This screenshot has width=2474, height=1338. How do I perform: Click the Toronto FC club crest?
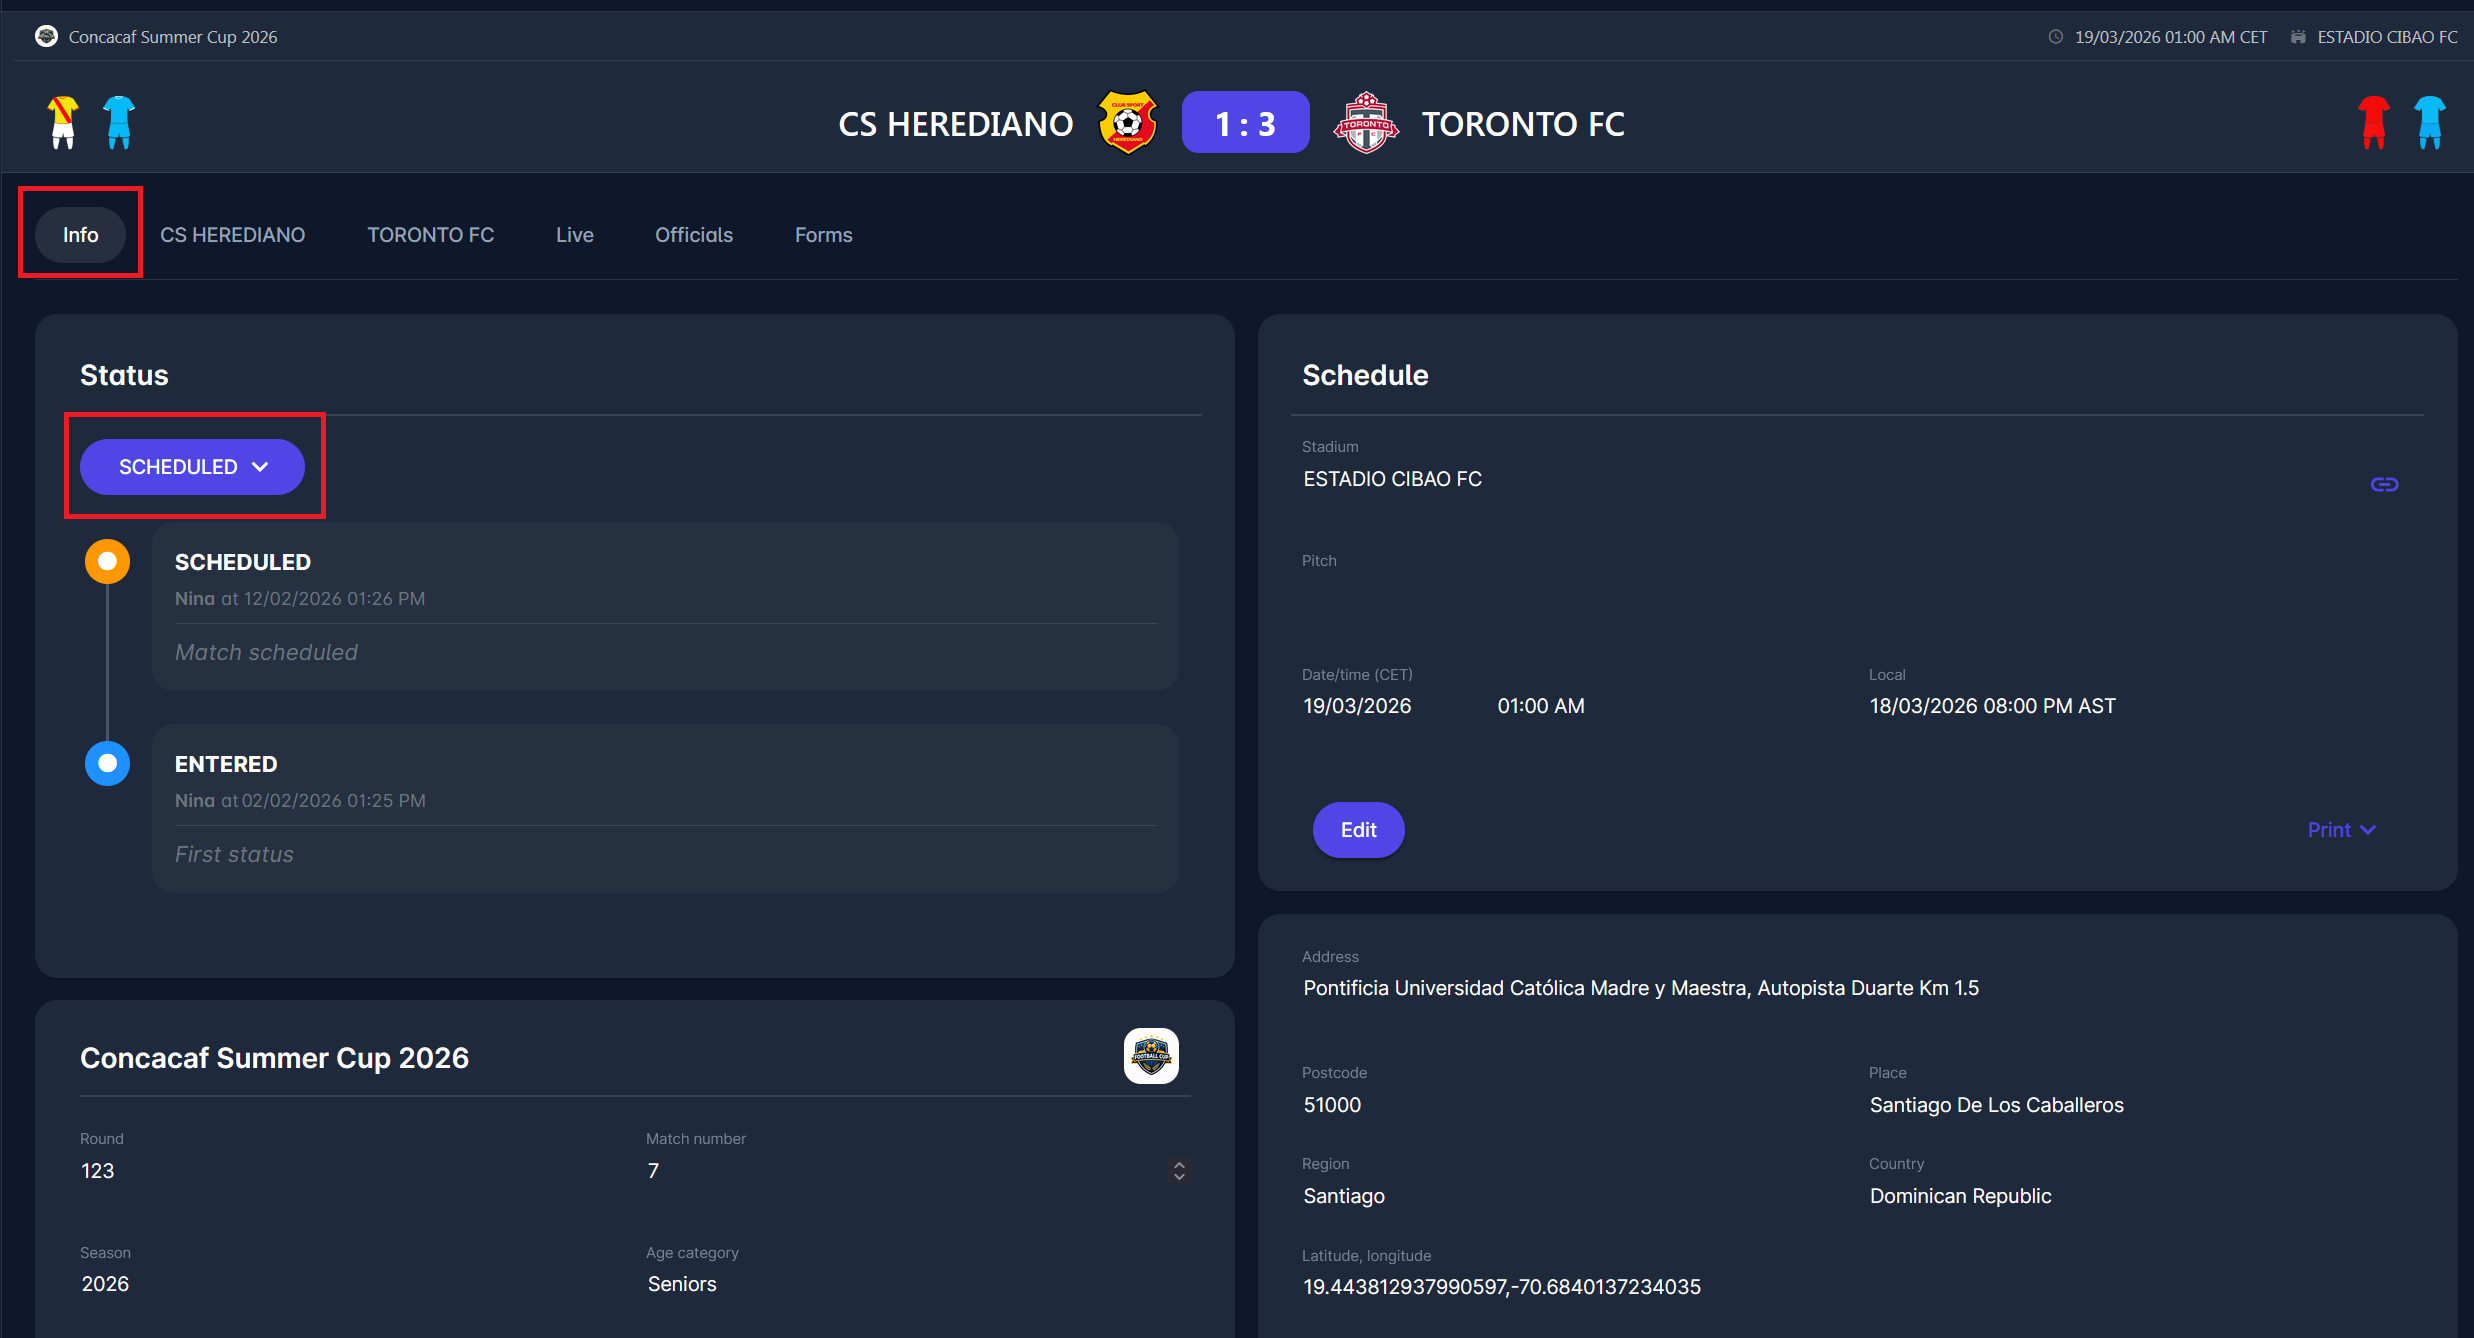pyautogui.click(x=1365, y=123)
